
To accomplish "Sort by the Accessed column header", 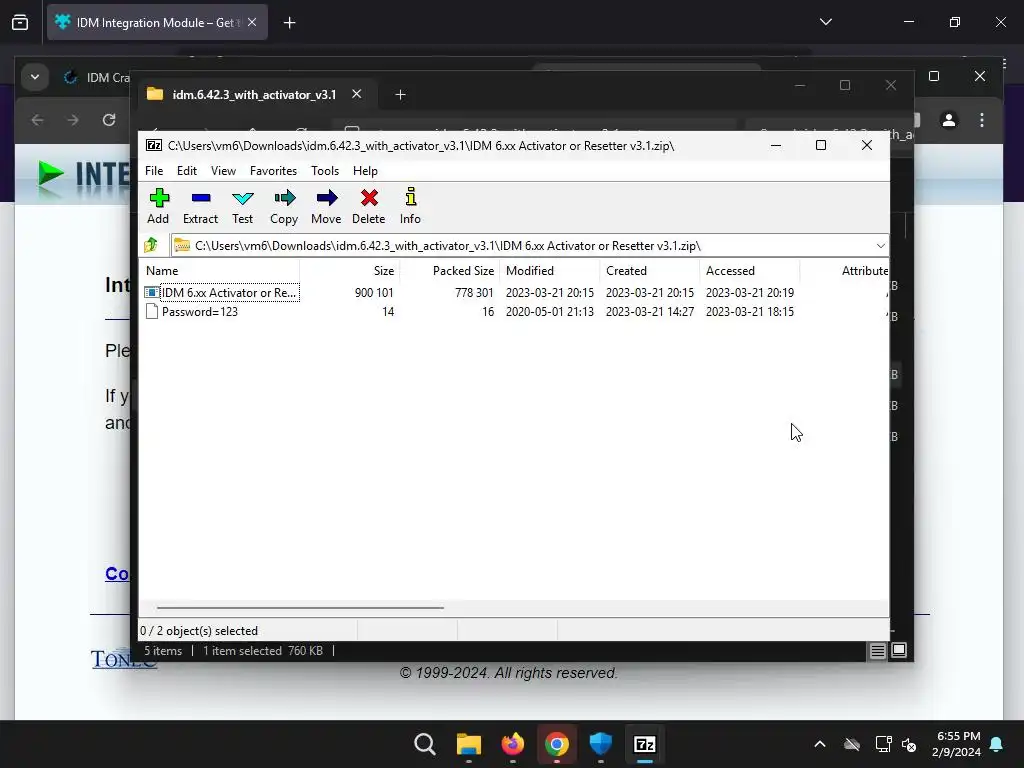I will pyautogui.click(x=750, y=270).
